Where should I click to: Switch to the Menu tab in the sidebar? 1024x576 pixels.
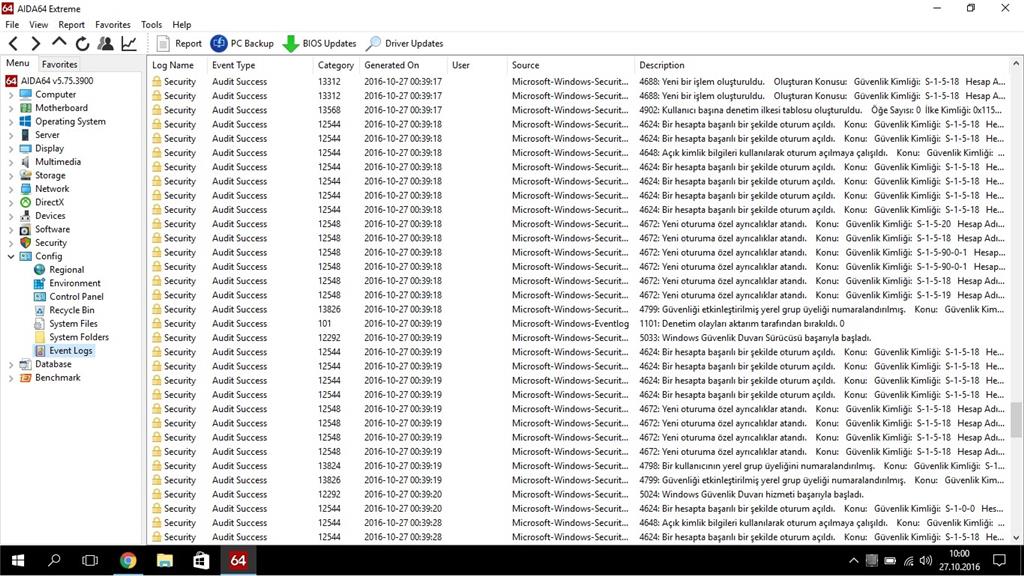coord(18,63)
